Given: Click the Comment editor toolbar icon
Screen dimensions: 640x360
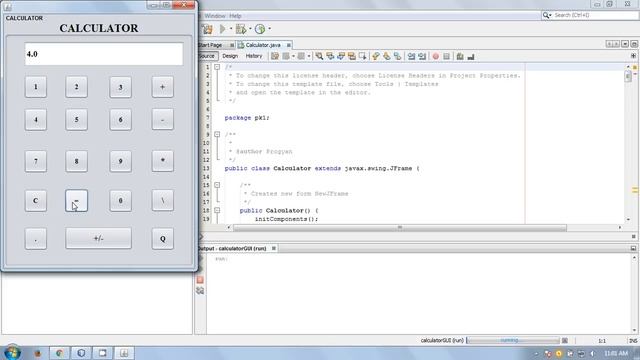Looking at the screenshot, I should click(460, 56).
